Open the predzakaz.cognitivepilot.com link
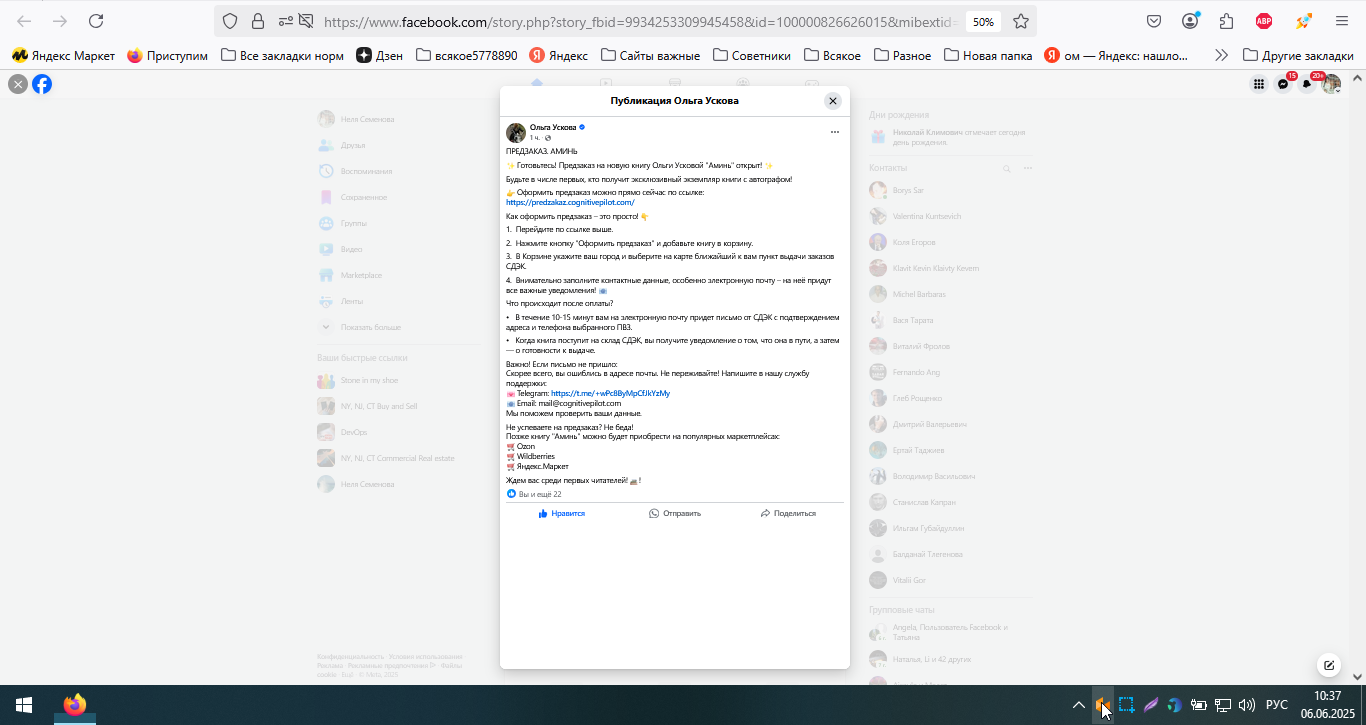The height and width of the screenshot is (725, 1366). coord(570,202)
